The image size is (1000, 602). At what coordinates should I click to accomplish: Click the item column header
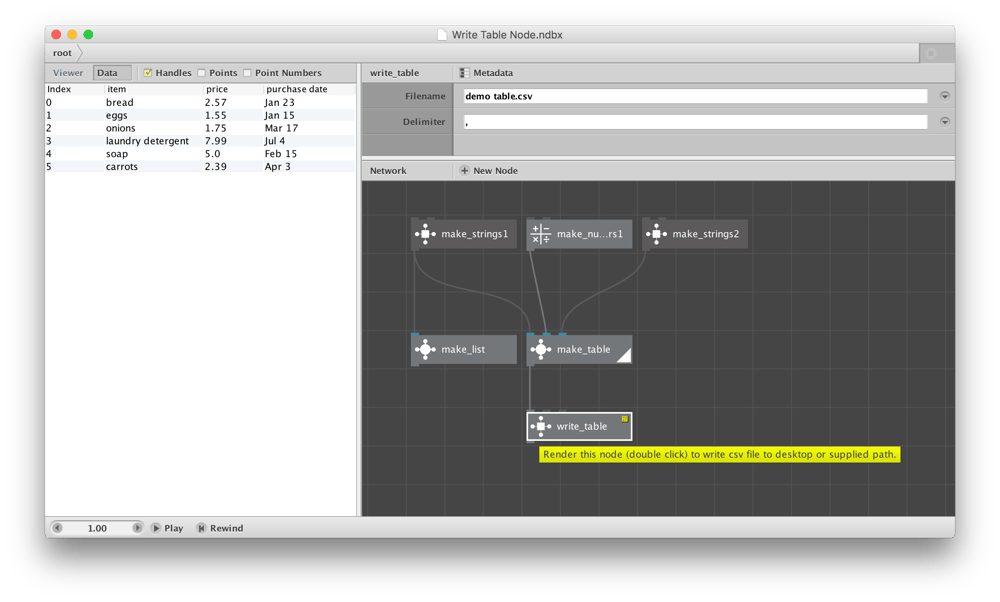[116, 89]
